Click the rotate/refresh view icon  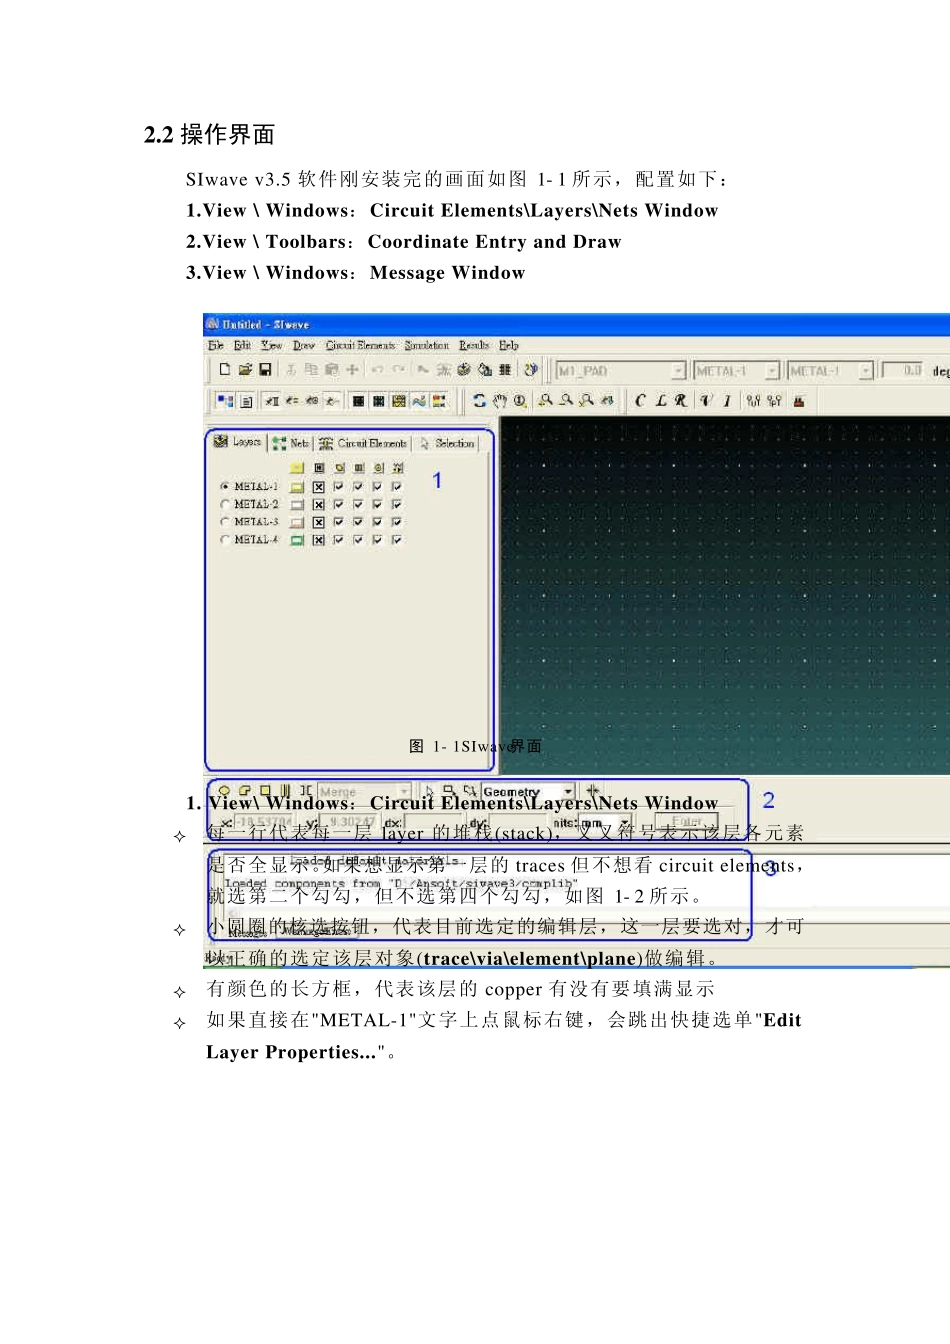tap(480, 401)
